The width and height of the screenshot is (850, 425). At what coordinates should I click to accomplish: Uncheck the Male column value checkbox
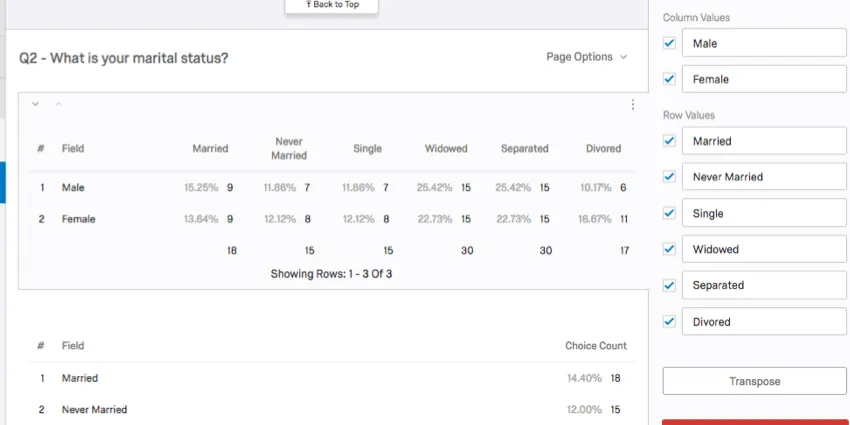coord(669,43)
